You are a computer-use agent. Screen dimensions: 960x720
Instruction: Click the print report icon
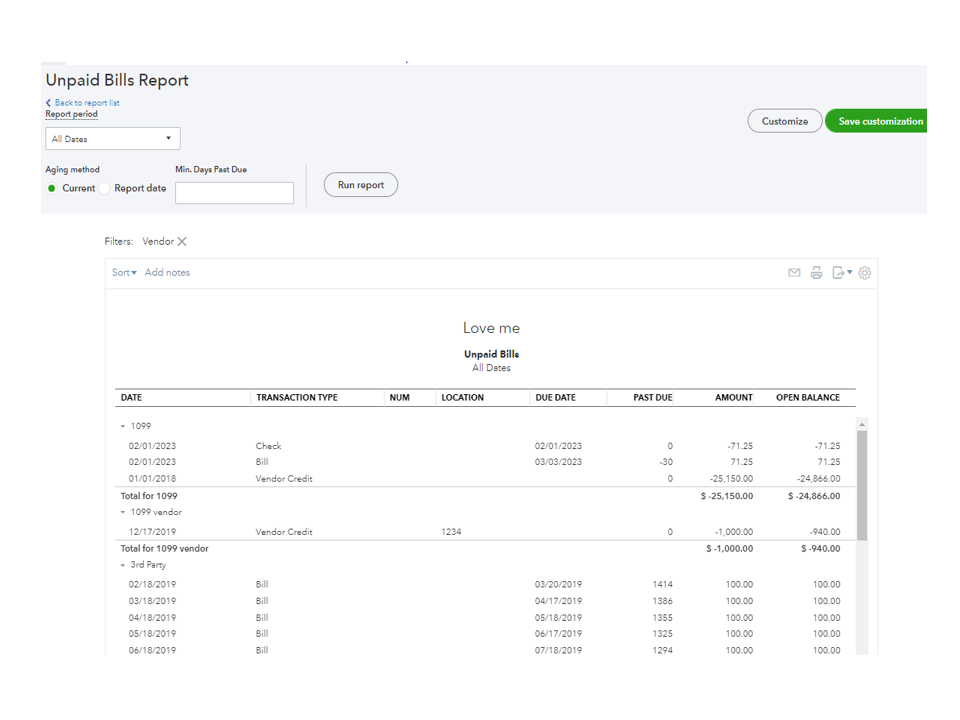[816, 273]
